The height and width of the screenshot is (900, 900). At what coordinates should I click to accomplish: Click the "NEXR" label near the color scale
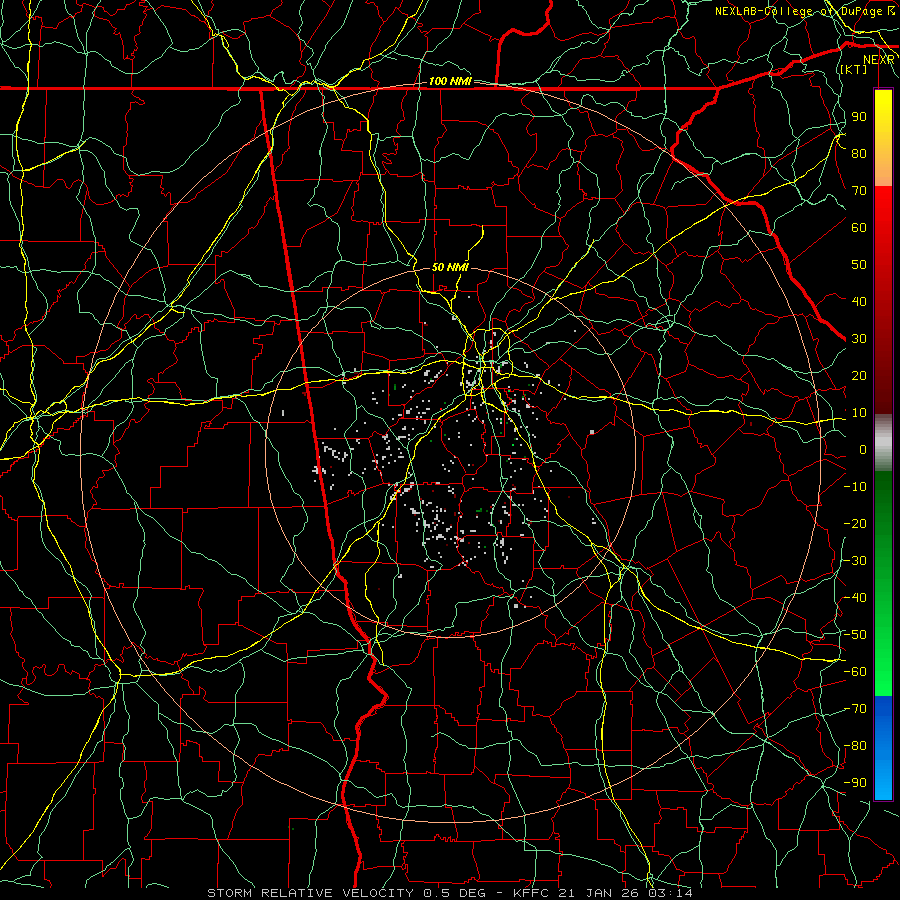coord(878,60)
